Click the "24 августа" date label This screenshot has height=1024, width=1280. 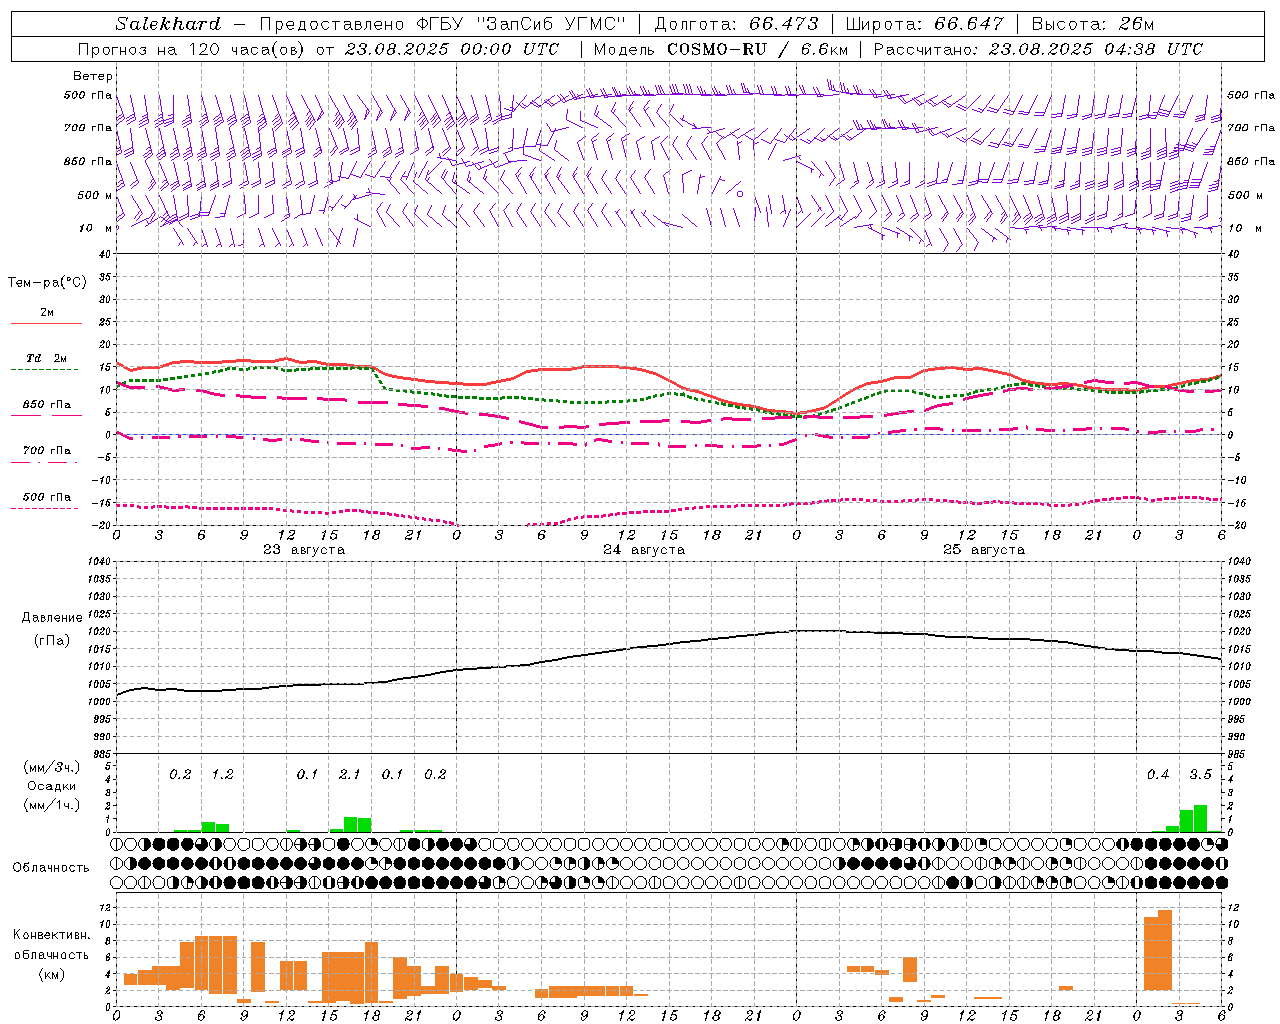644,550
